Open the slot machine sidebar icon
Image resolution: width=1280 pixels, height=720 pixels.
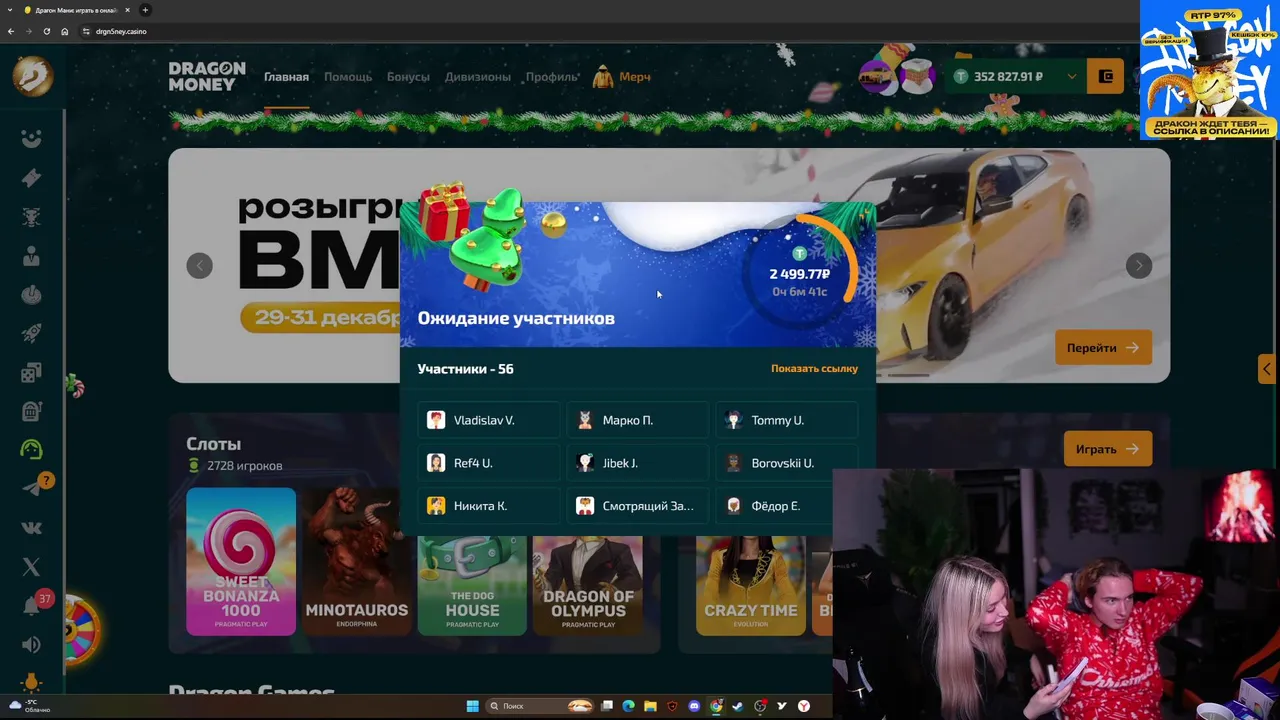31,411
